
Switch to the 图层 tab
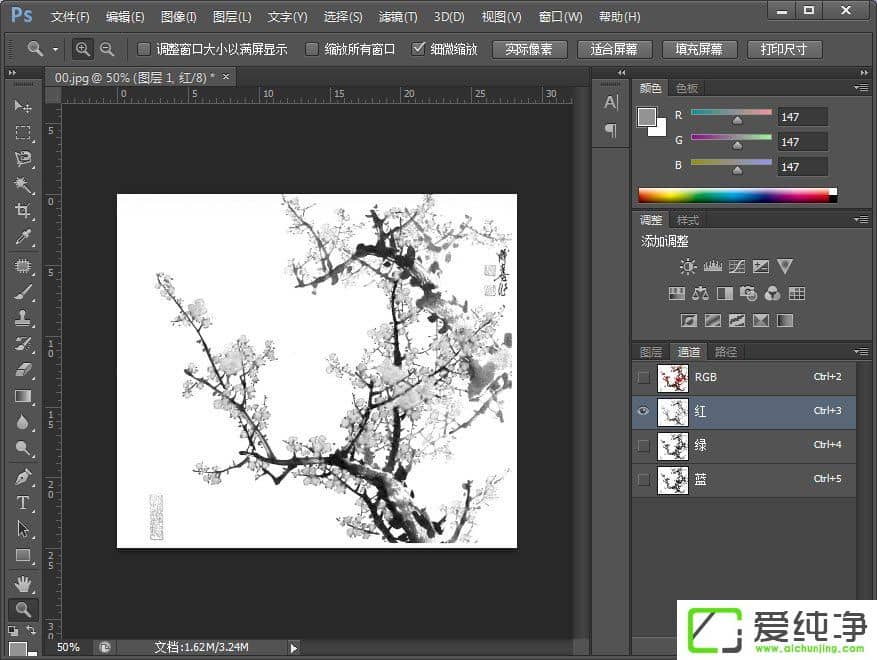(651, 352)
